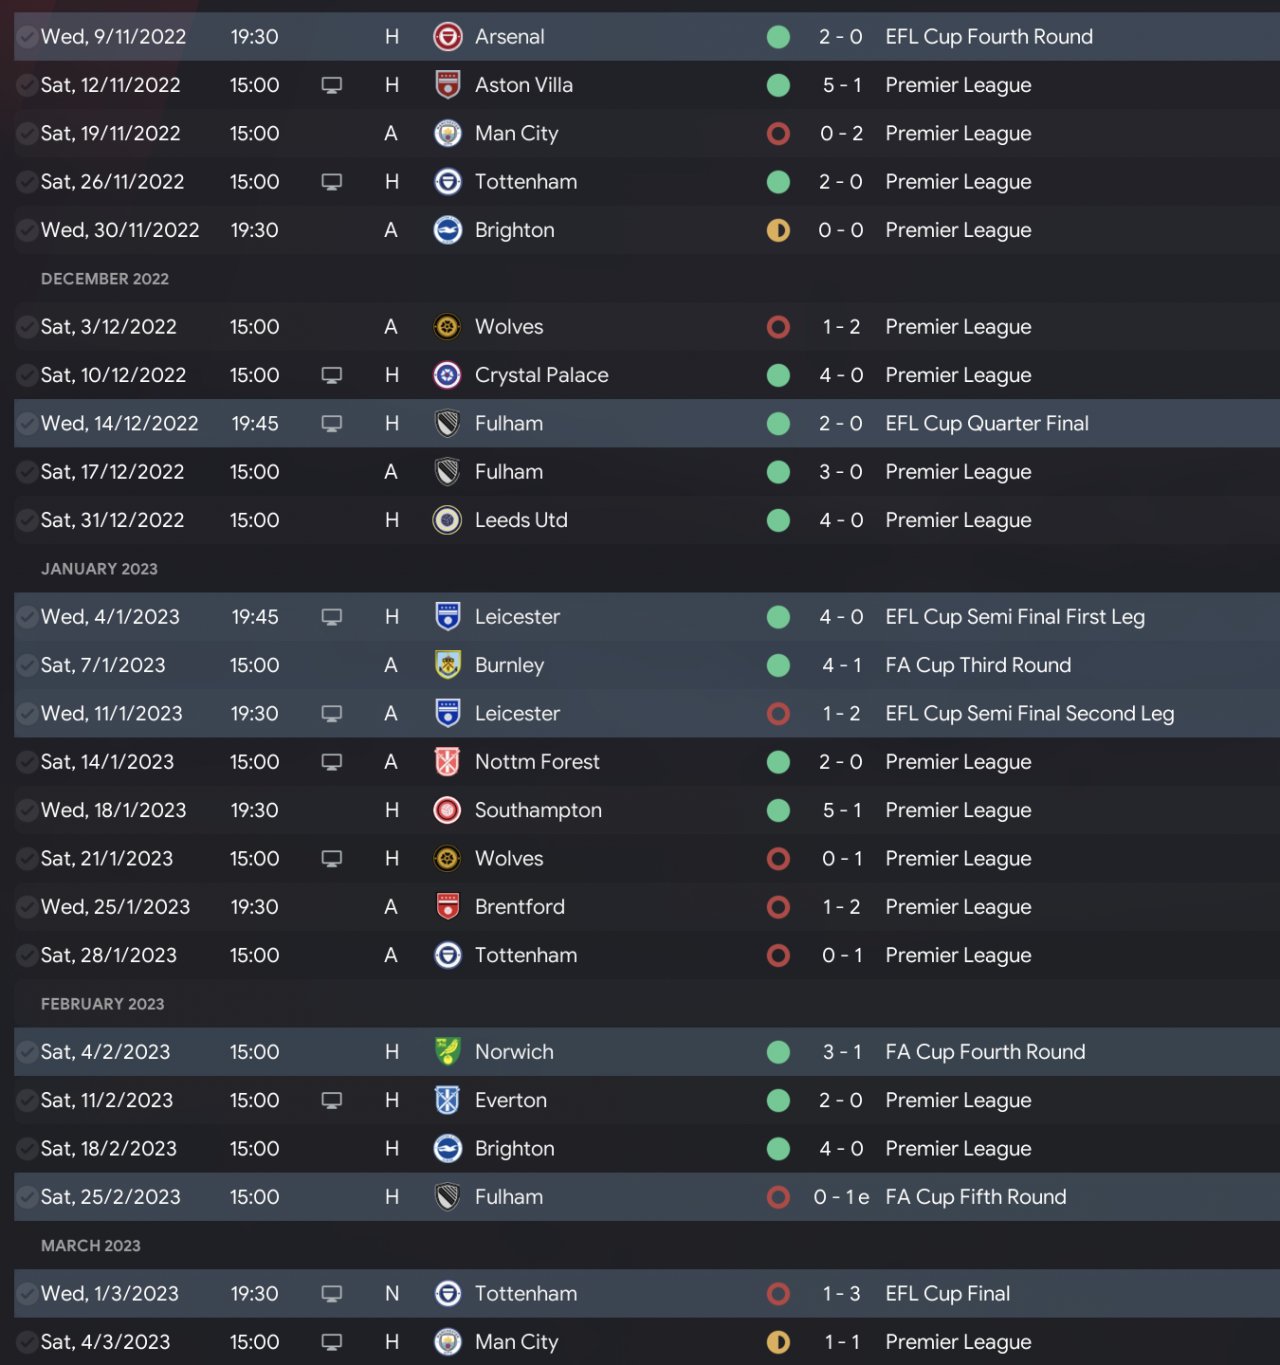
Task: Open the EFL Cup Quarter Final competition link
Action: point(986,423)
